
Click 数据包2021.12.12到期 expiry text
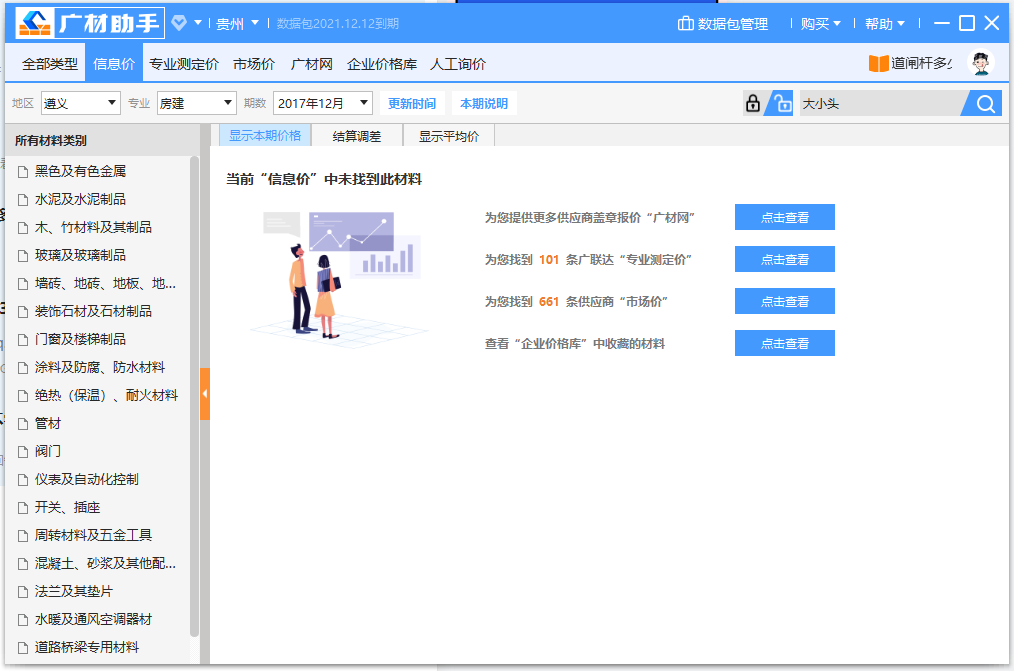coord(338,24)
